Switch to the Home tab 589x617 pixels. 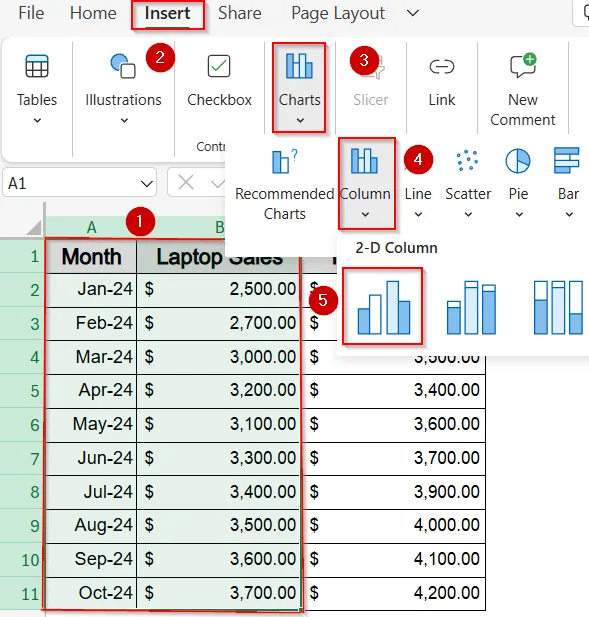pos(93,13)
